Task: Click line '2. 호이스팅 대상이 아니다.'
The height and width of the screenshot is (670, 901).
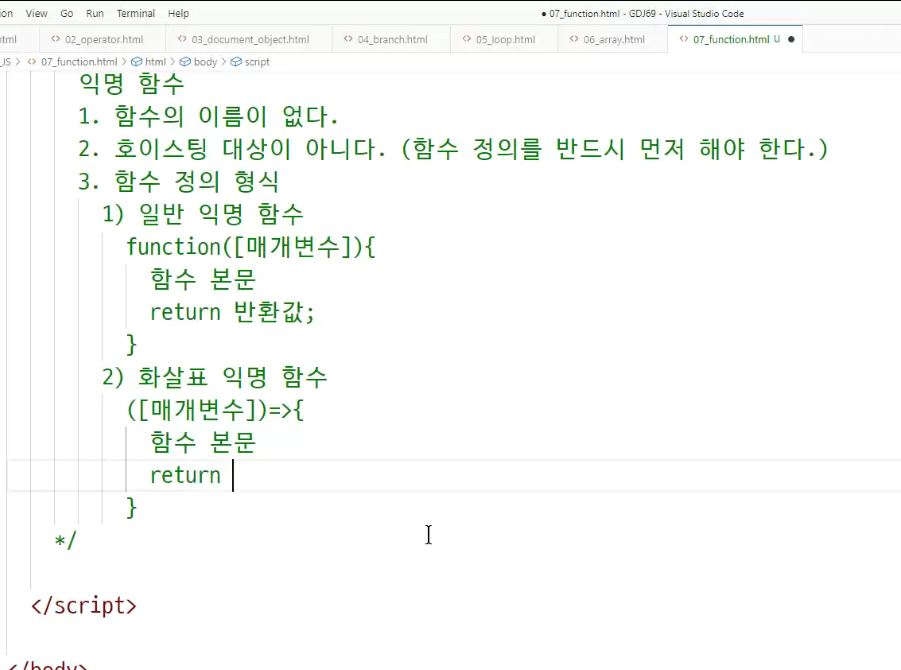Action: pyautogui.click(x=232, y=149)
